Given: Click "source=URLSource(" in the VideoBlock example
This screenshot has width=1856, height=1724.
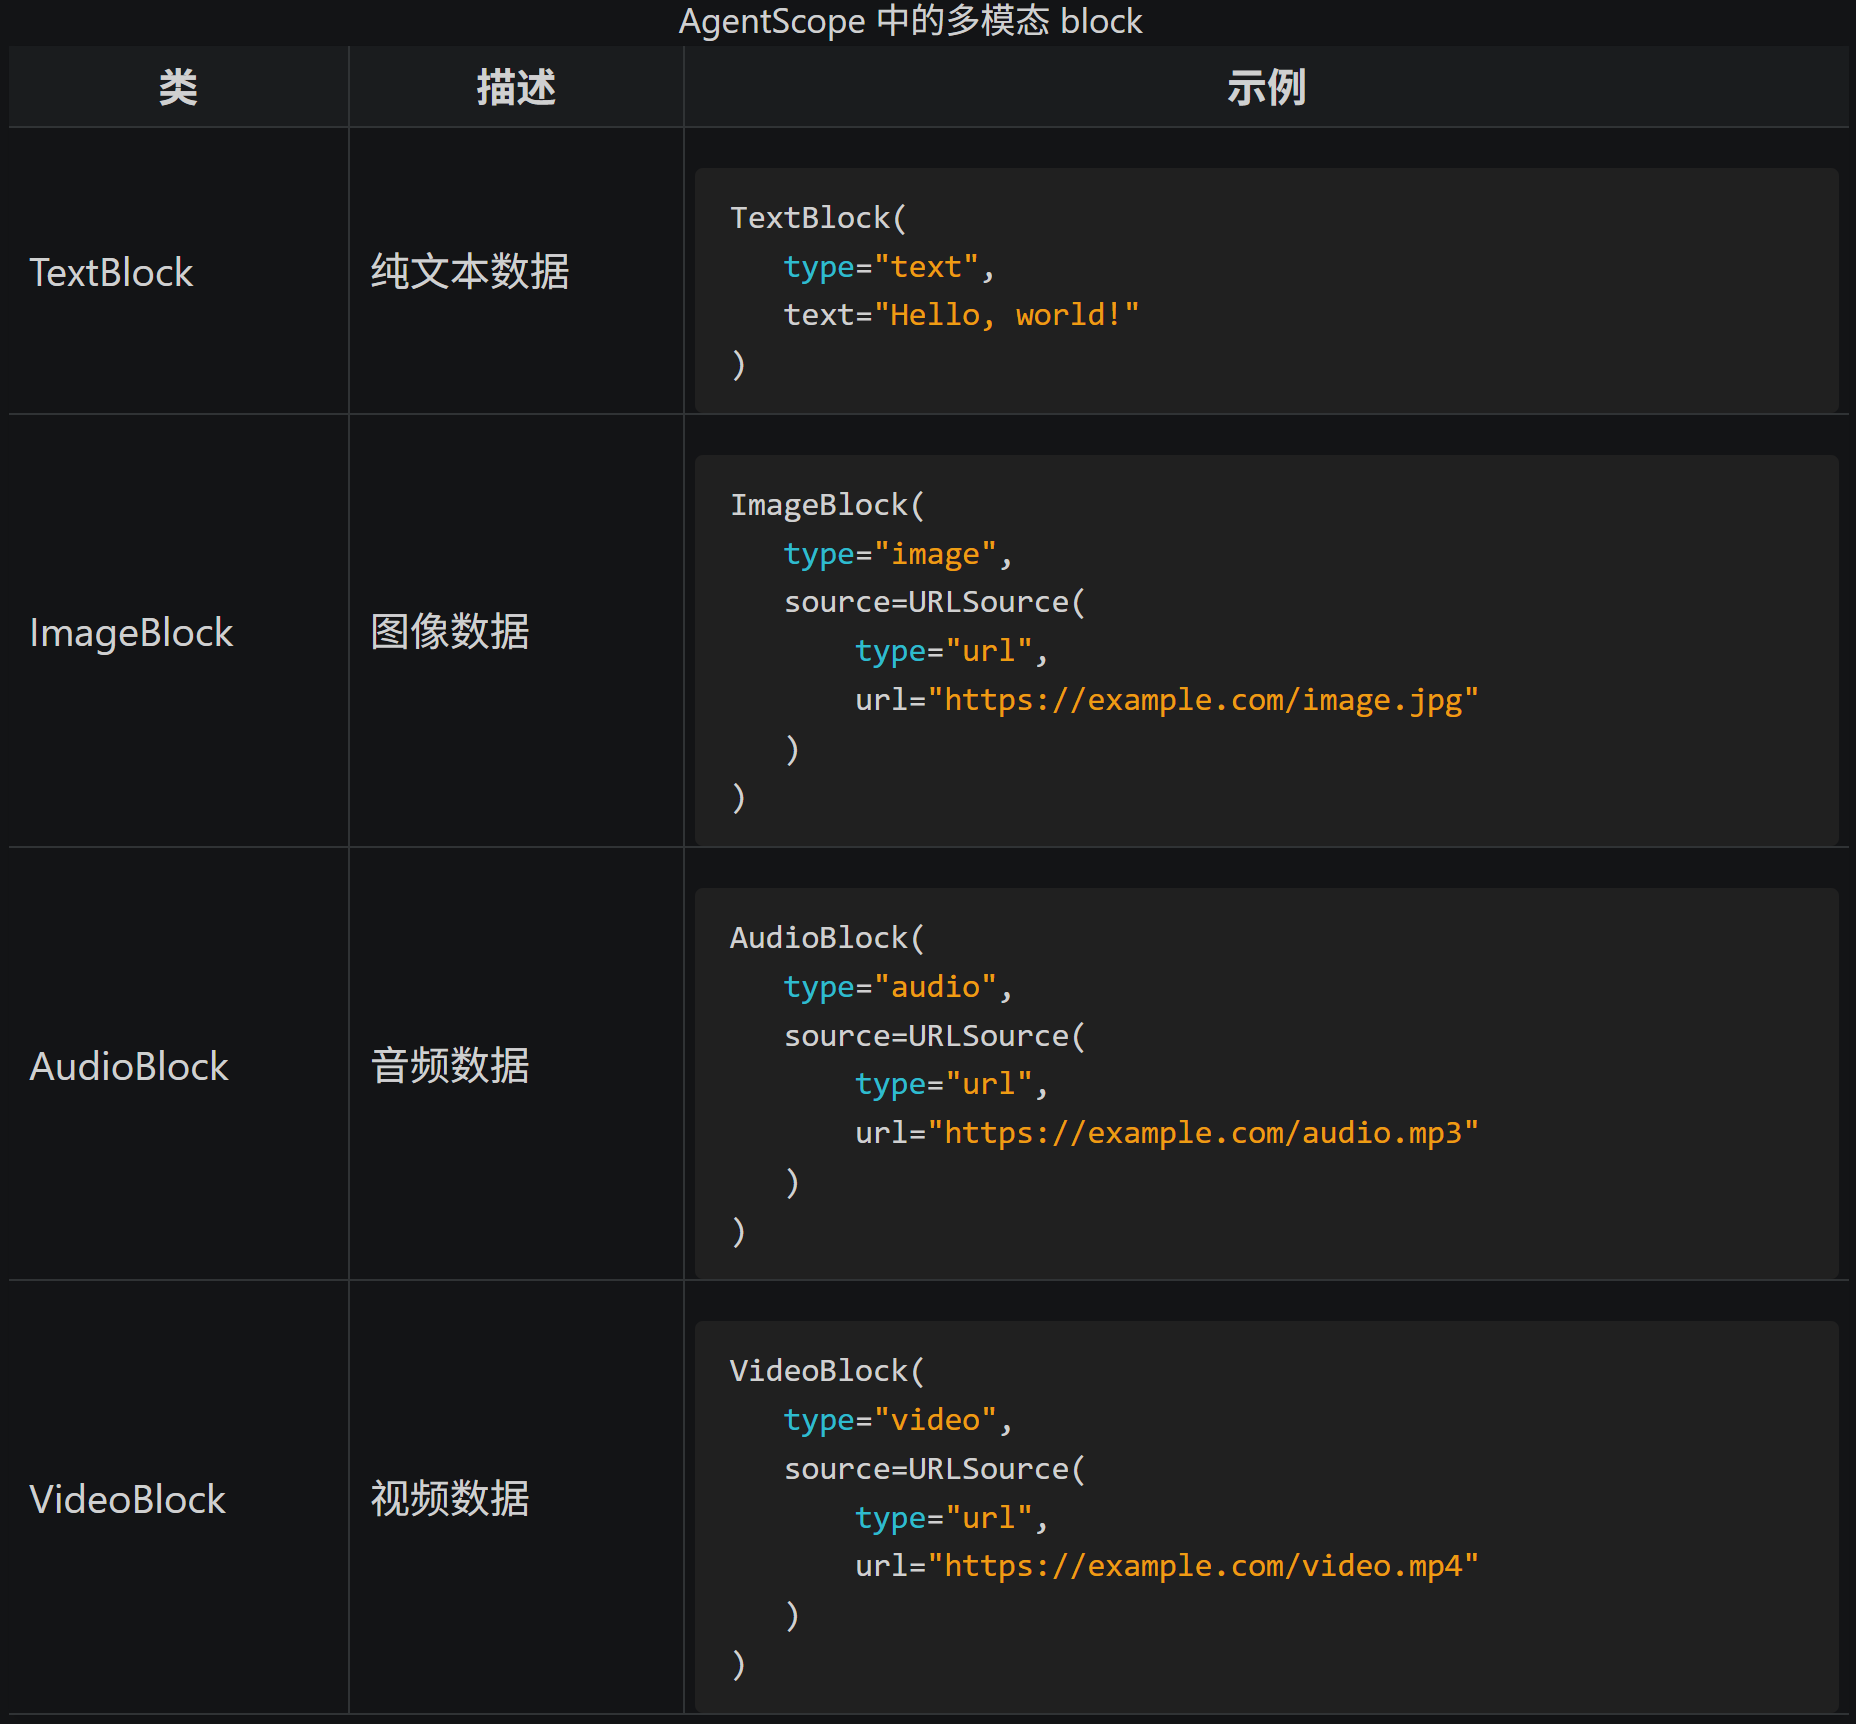Looking at the screenshot, I should [x=934, y=1469].
